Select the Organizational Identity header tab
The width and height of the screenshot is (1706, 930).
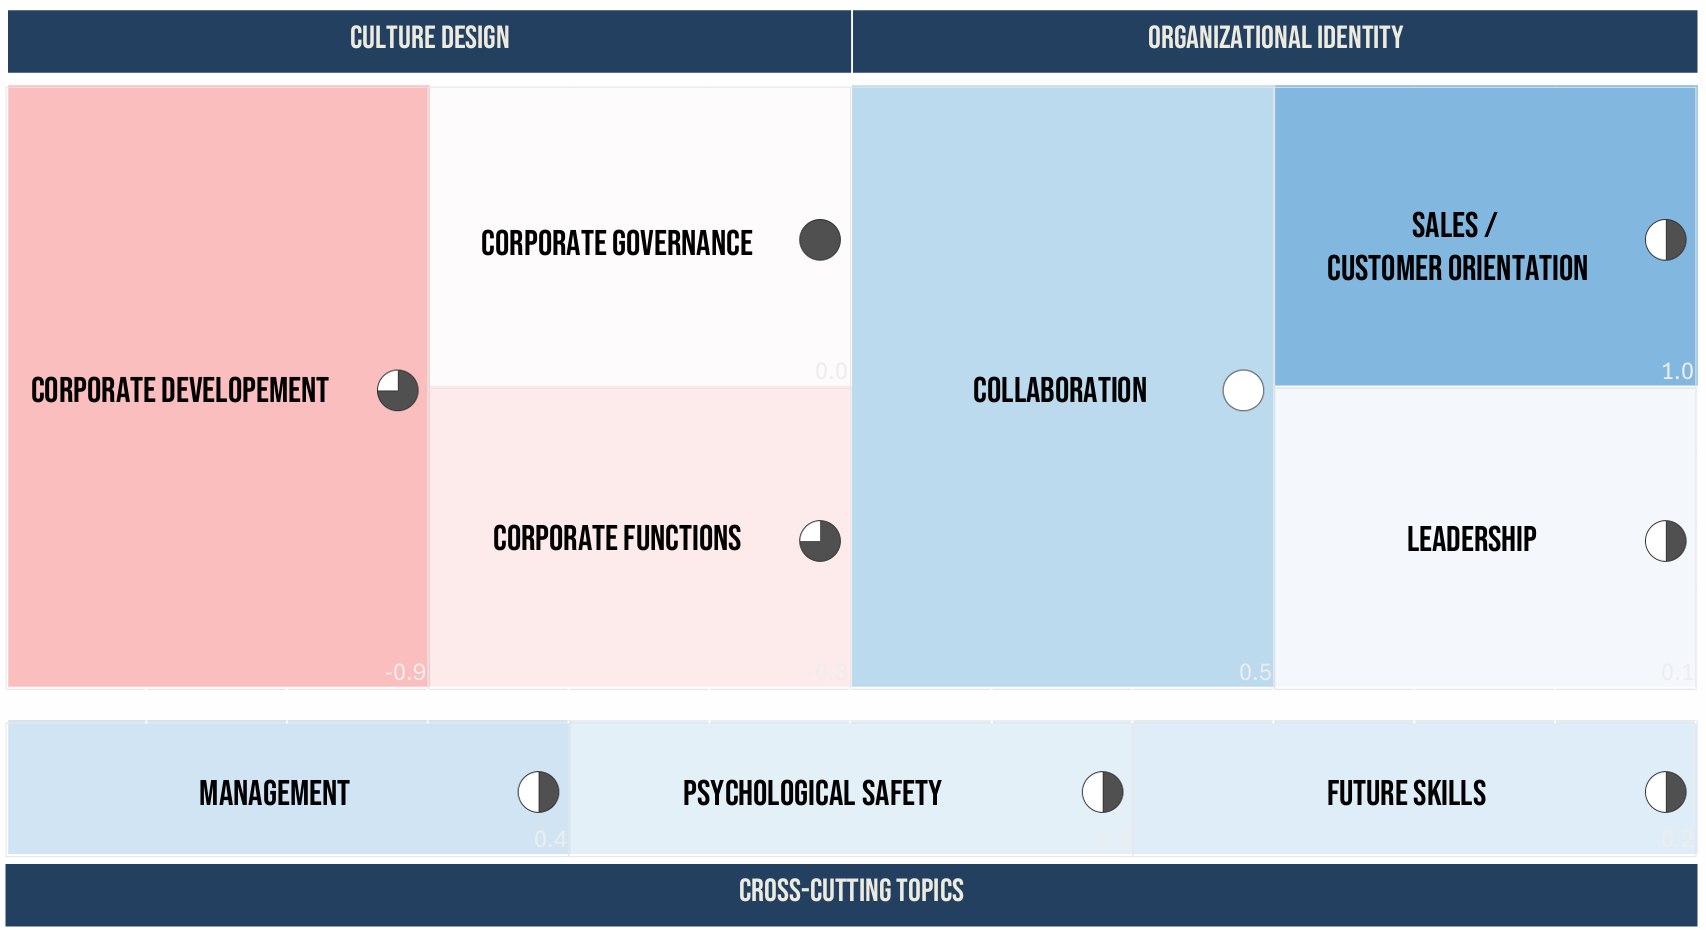click(x=1275, y=39)
